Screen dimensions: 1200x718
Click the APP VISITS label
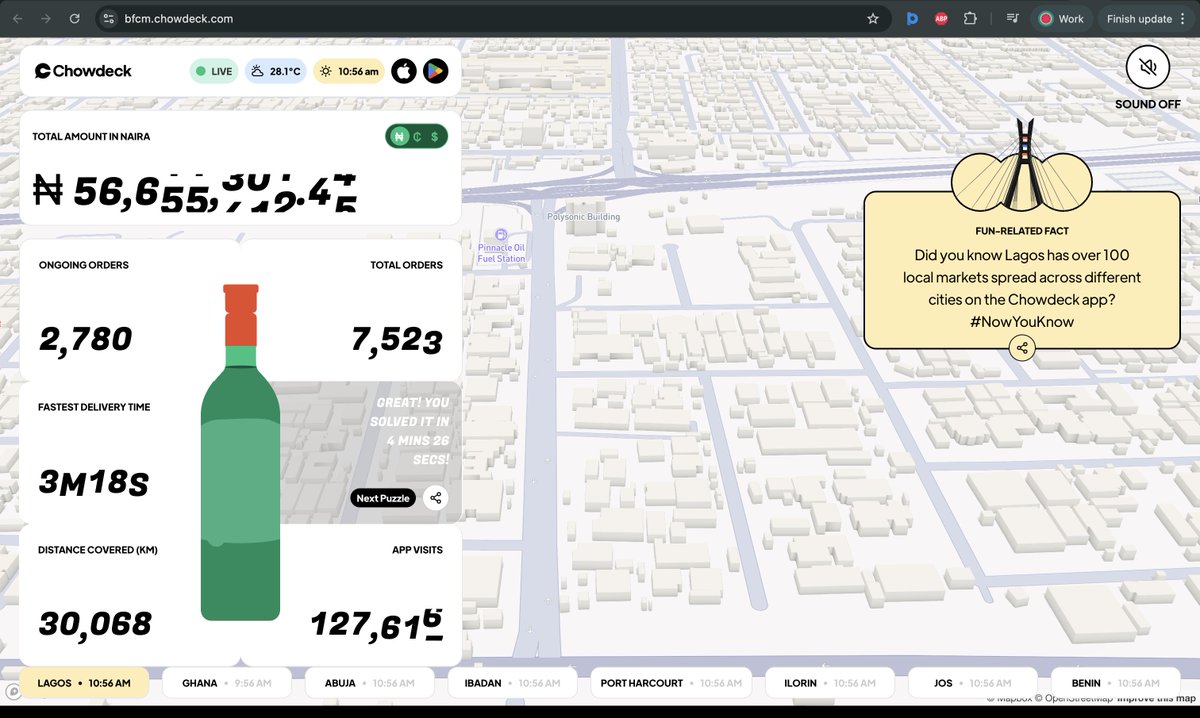[x=417, y=550]
